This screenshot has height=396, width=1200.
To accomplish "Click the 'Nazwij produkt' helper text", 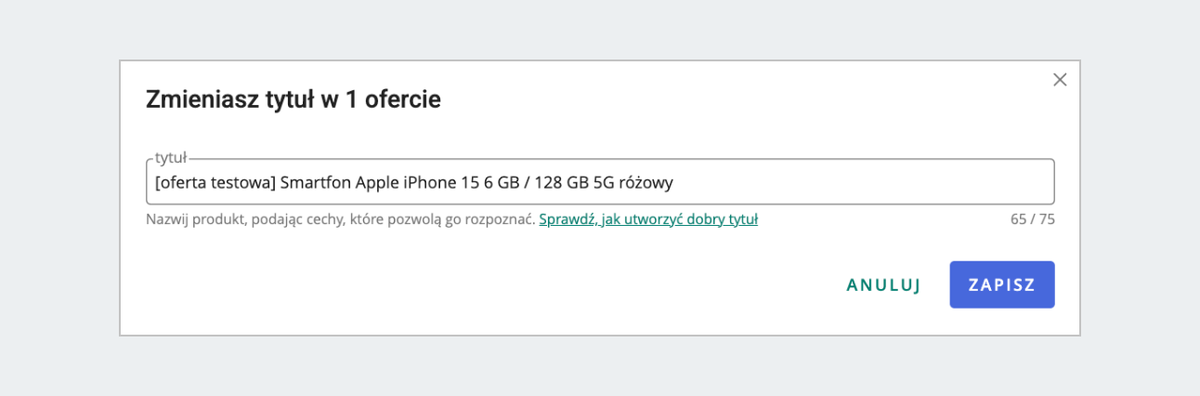I will (x=341, y=219).
